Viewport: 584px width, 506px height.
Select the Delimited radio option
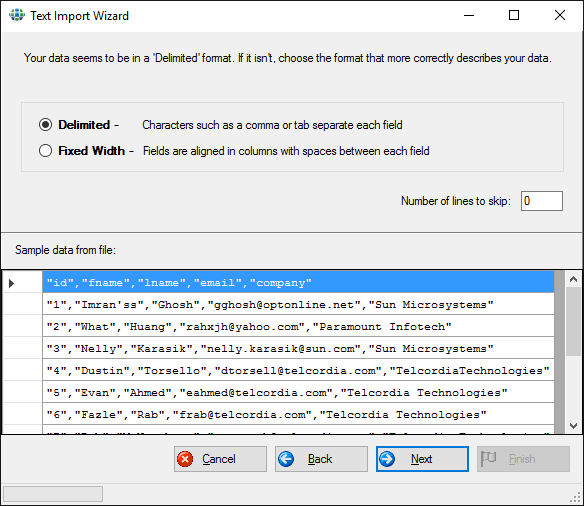45,125
